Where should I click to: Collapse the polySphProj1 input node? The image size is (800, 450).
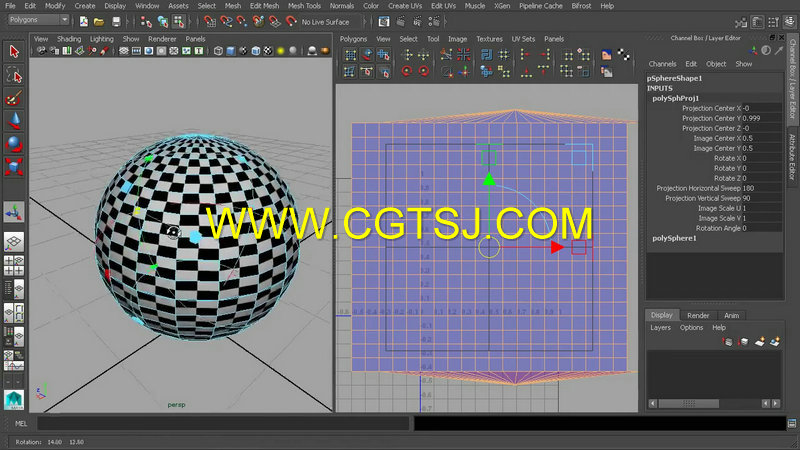[676, 98]
